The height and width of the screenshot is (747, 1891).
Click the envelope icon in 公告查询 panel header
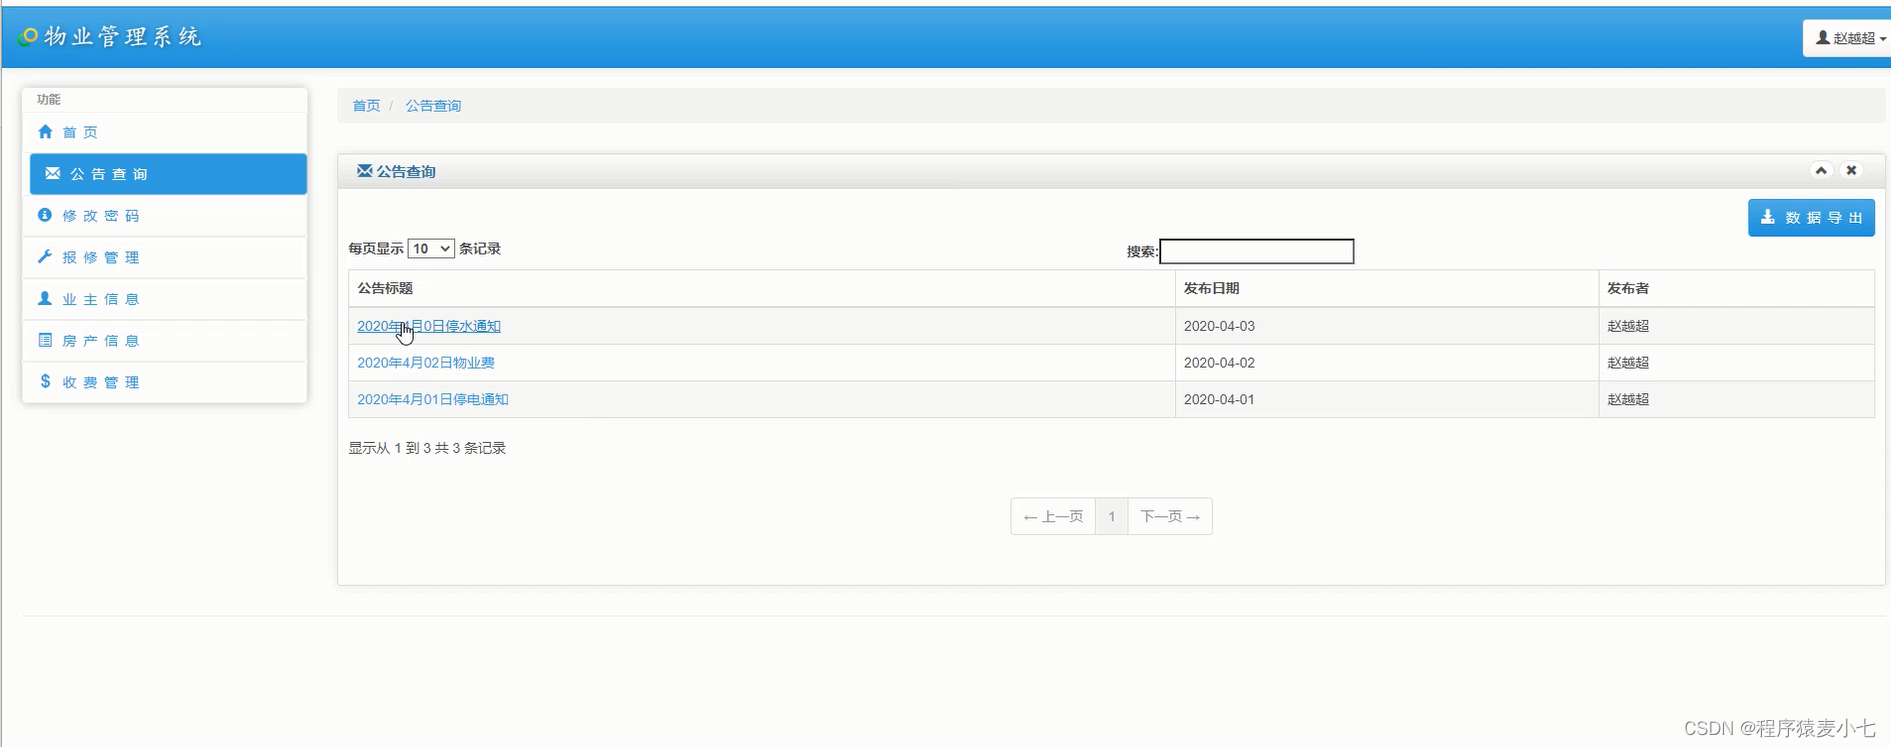364,171
